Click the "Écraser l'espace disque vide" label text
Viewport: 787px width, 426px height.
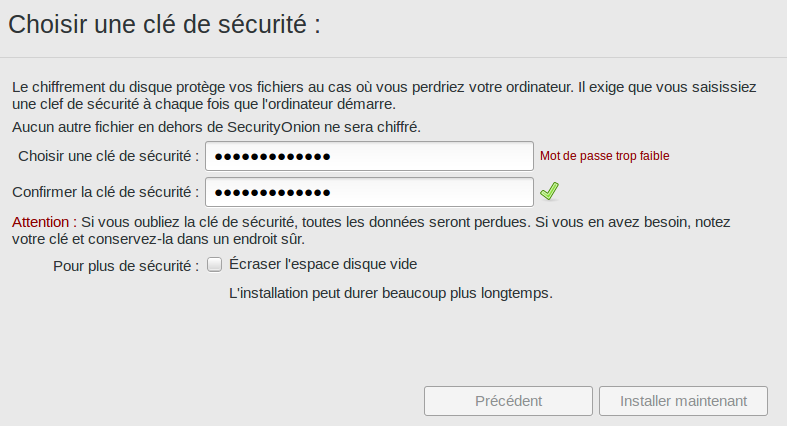tap(323, 265)
